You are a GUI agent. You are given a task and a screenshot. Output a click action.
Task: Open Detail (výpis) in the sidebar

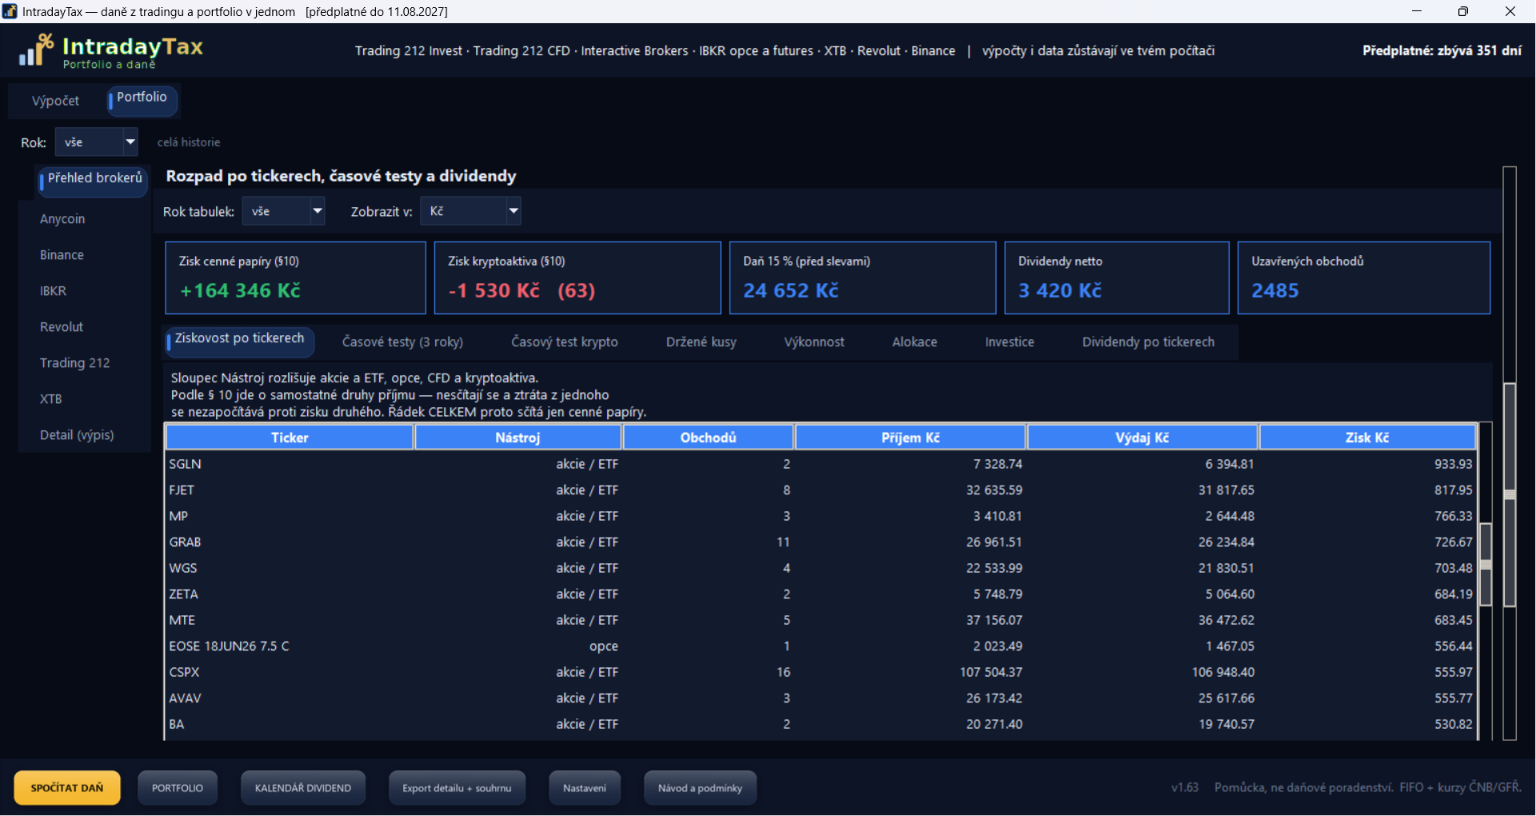77,435
